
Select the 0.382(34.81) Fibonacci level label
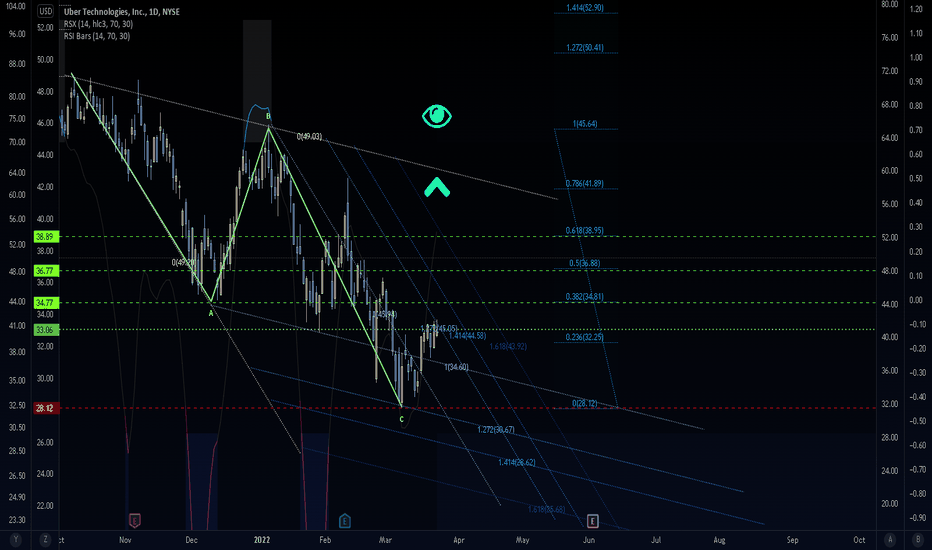tap(585, 296)
